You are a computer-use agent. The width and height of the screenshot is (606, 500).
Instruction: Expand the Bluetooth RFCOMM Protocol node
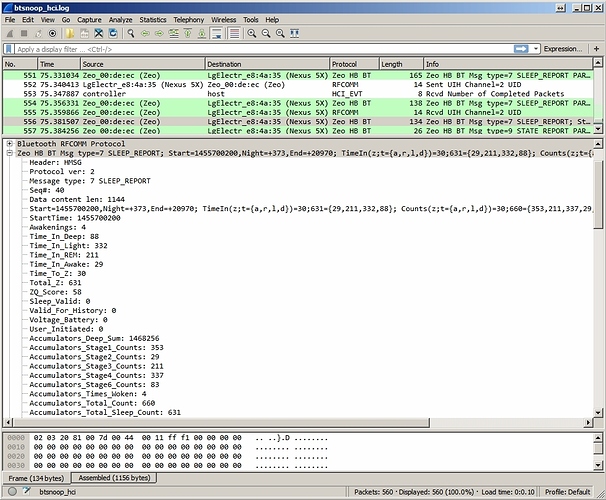click(9, 144)
